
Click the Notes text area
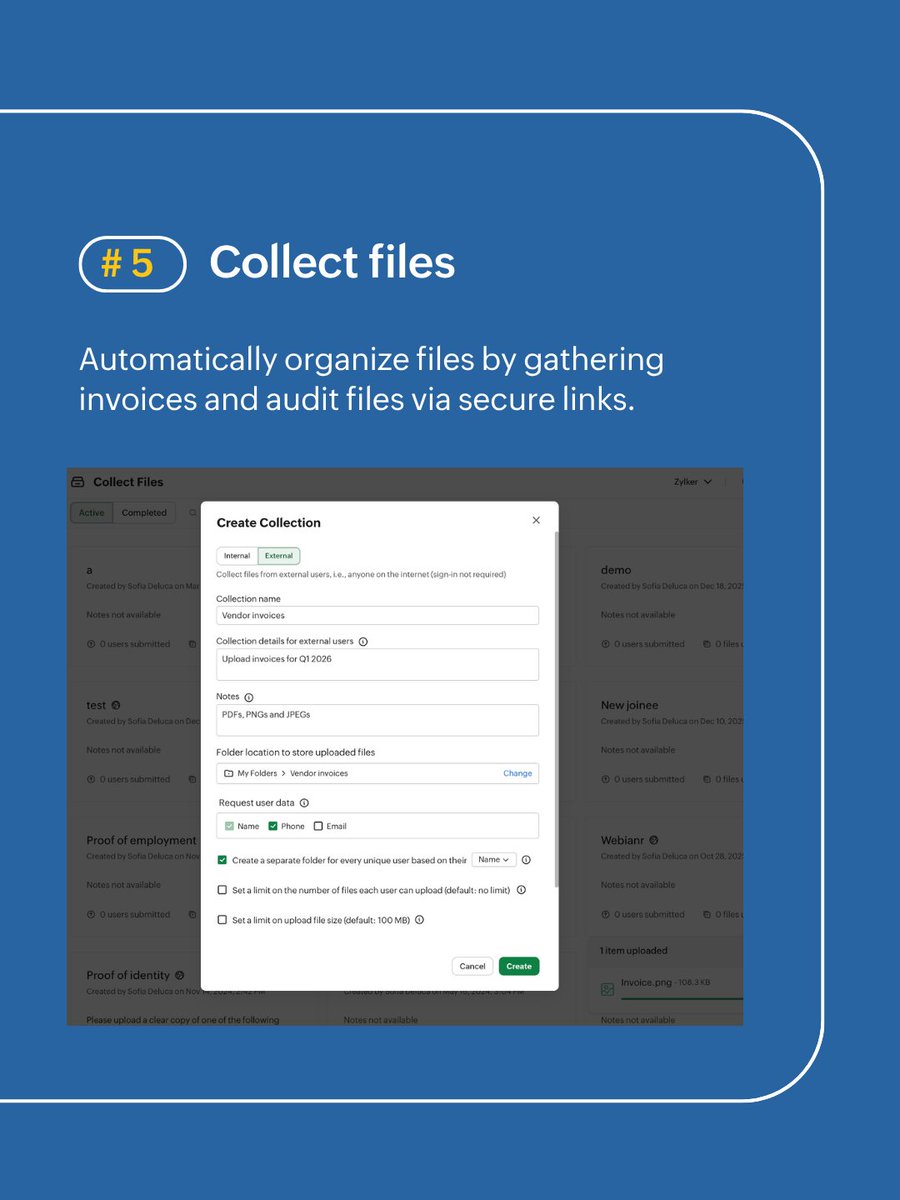(x=377, y=720)
